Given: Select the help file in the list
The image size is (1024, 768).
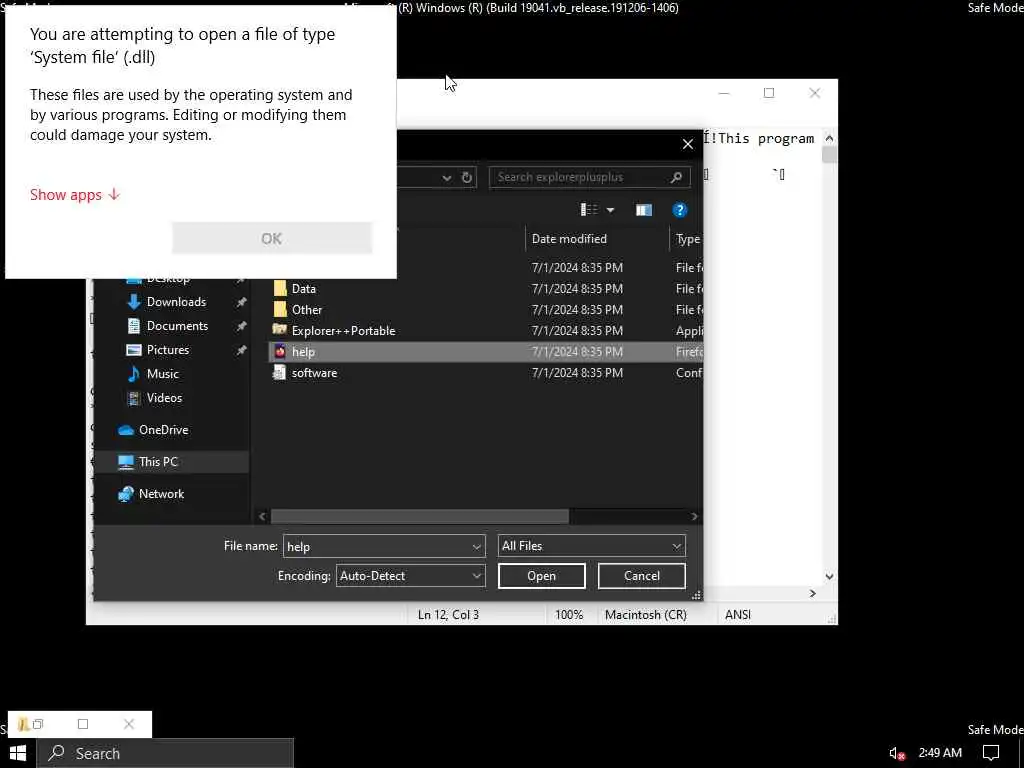Looking at the screenshot, I should [486, 351].
